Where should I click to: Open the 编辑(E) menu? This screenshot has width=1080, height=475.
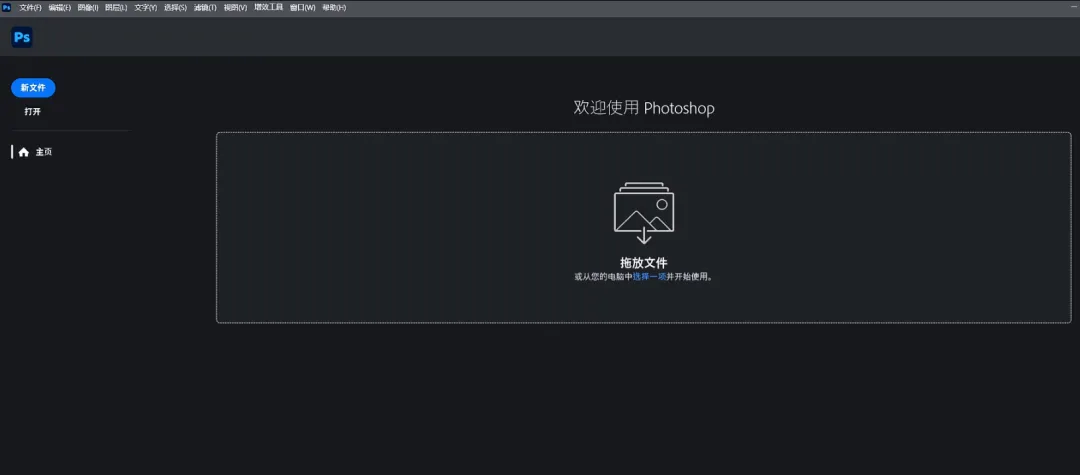click(x=60, y=8)
